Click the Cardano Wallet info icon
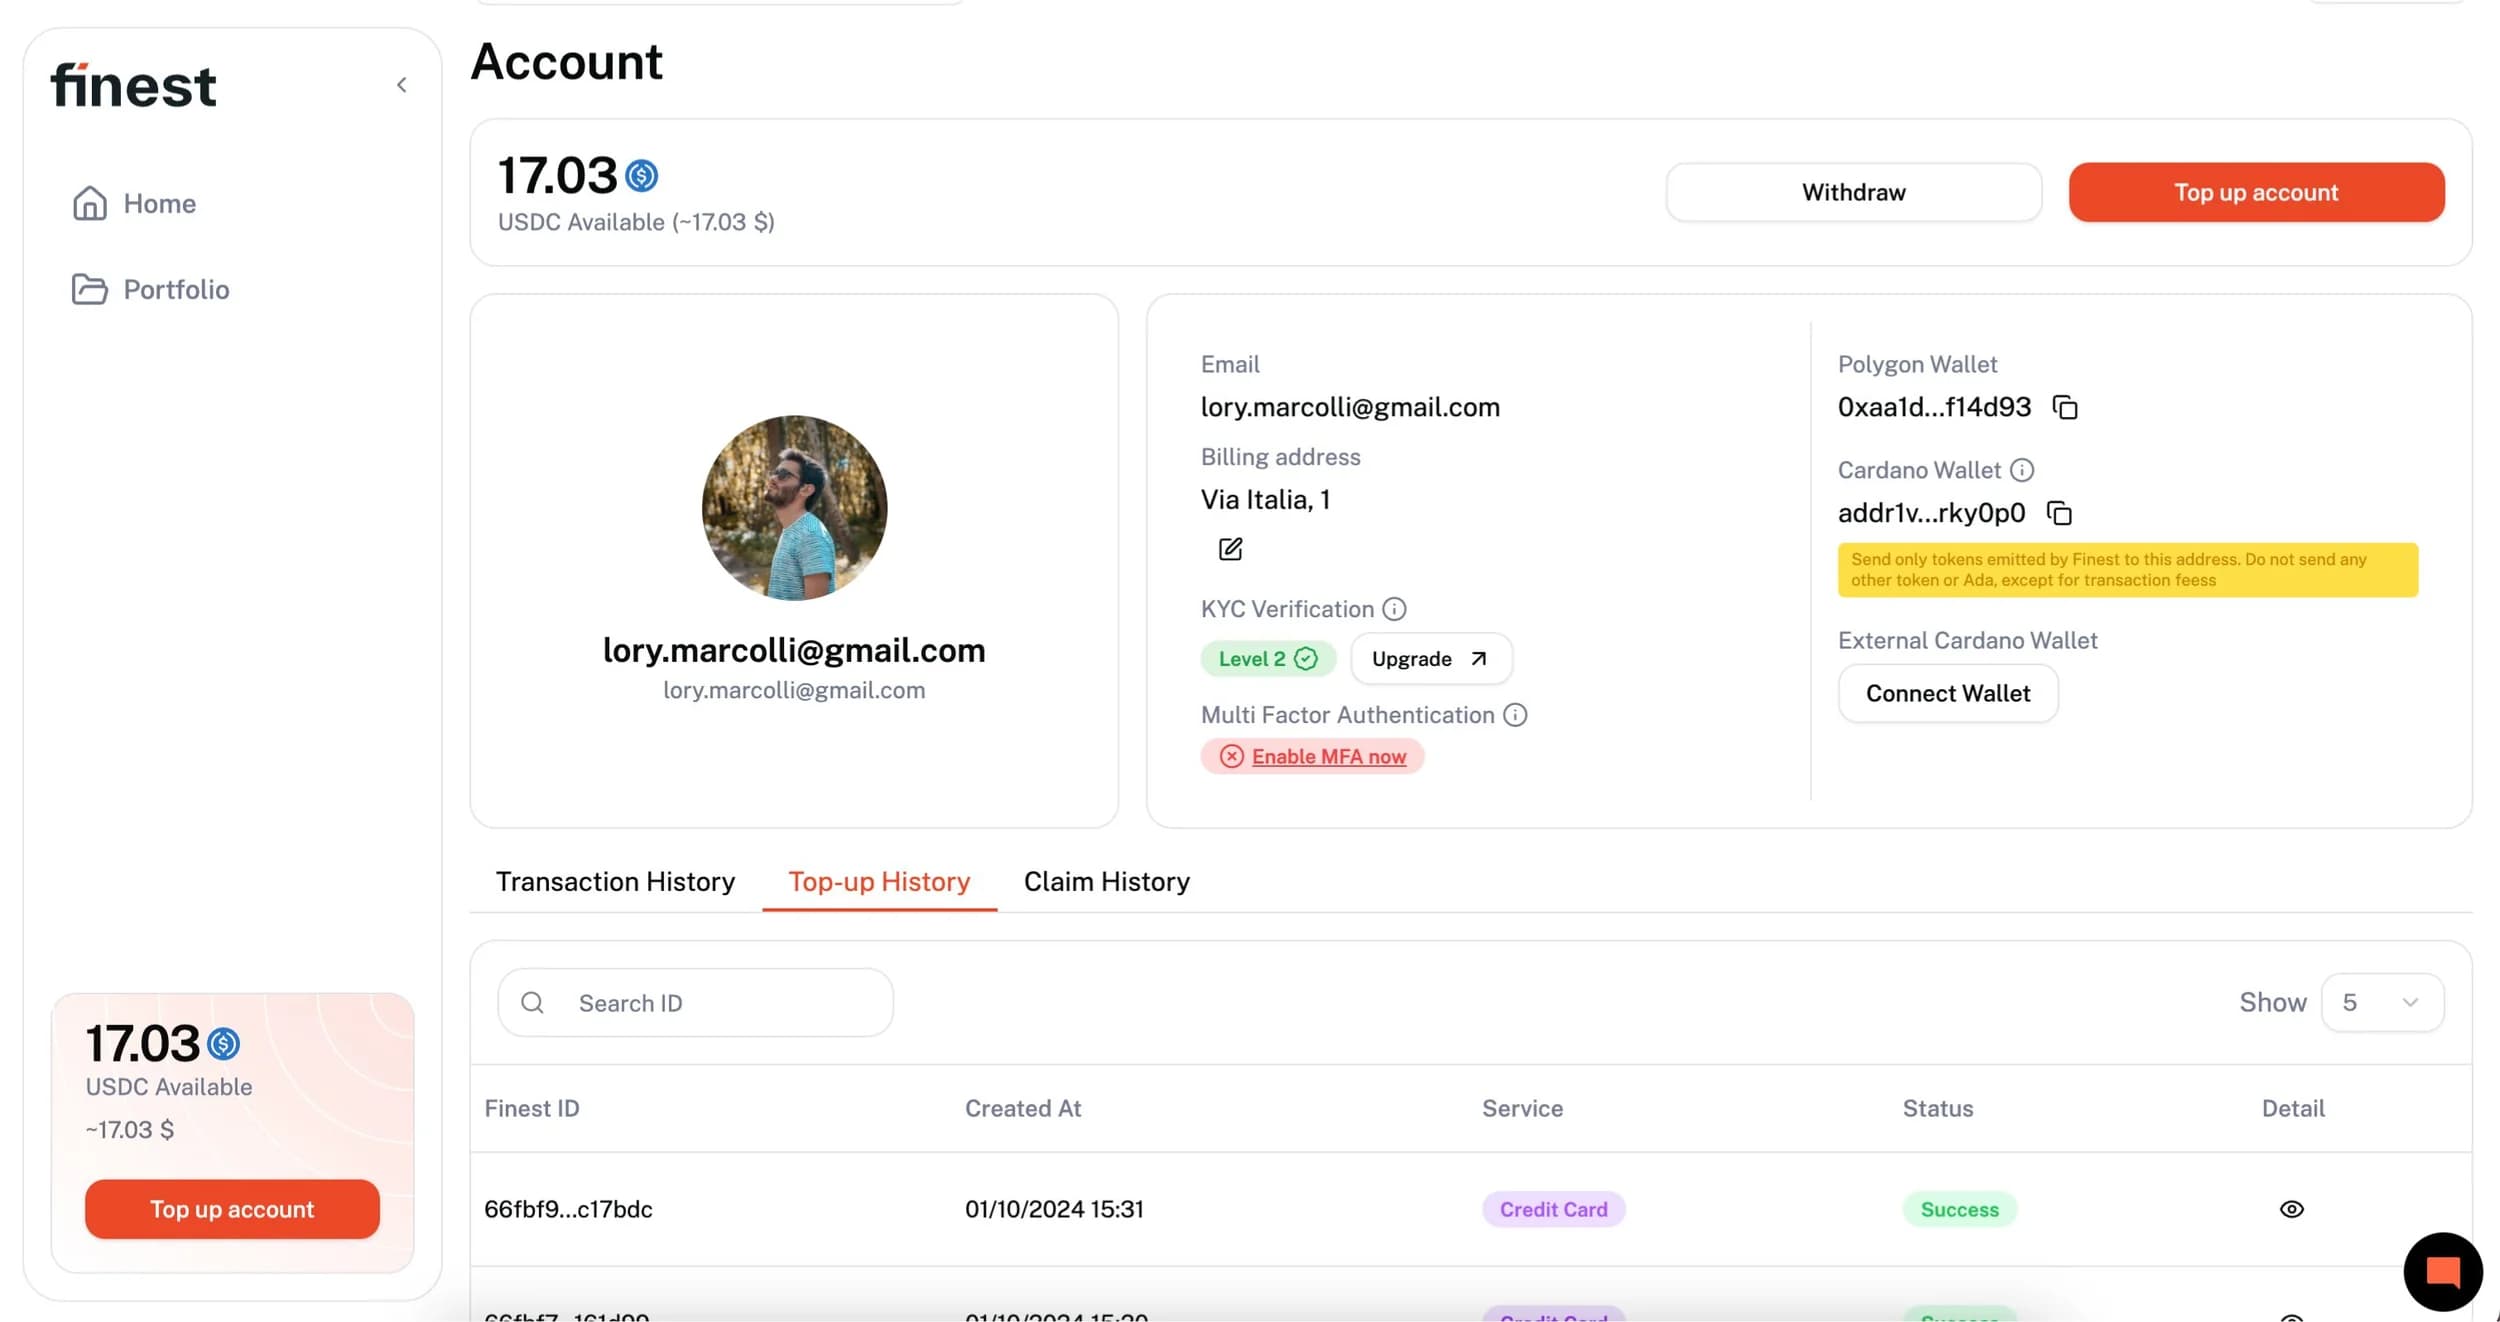This screenshot has height=1322, width=2500. (x=2022, y=470)
